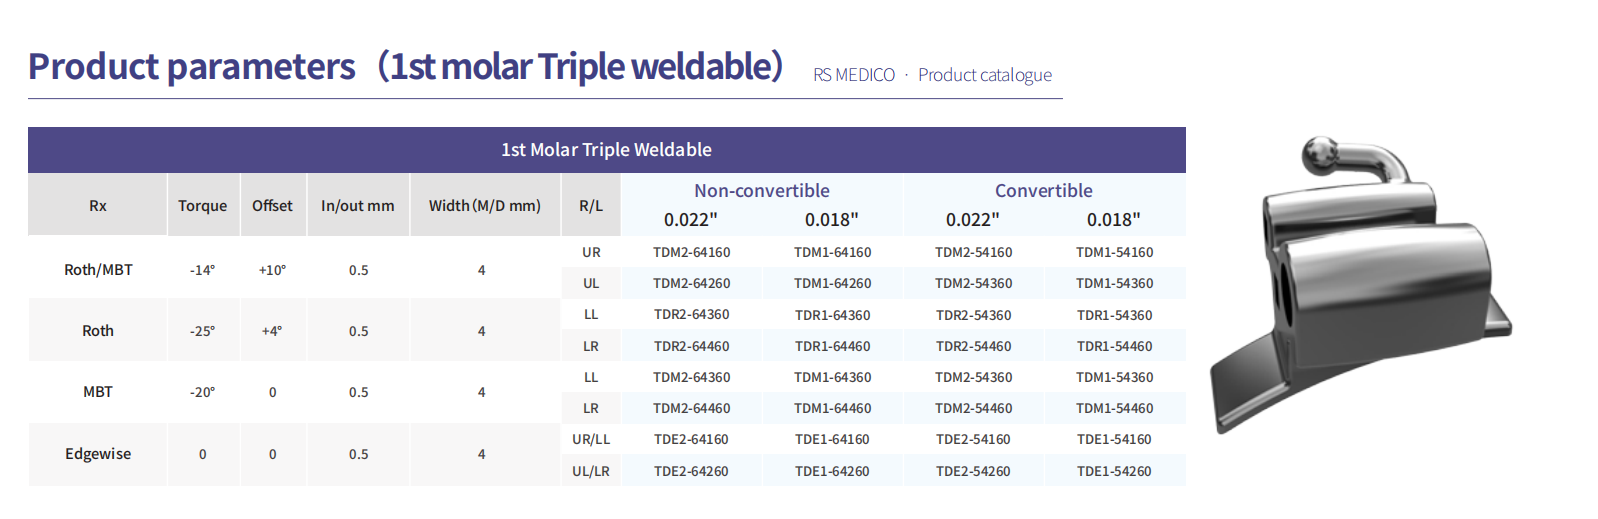Click the -25° torque value
This screenshot has width=1598, height=519.
tap(203, 331)
